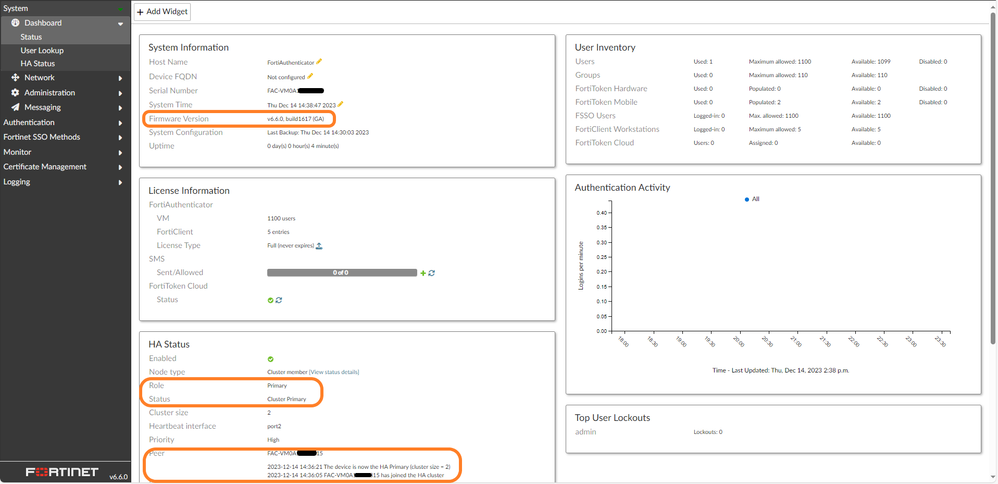Click FortiToken Cloud green check status icon
The image size is (998, 484).
tap(271, 300)
